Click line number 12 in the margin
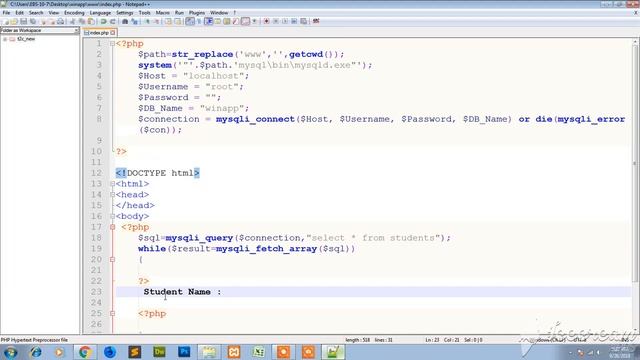The height and width of the screenshot is (360, 640). (x=96, y=173)
